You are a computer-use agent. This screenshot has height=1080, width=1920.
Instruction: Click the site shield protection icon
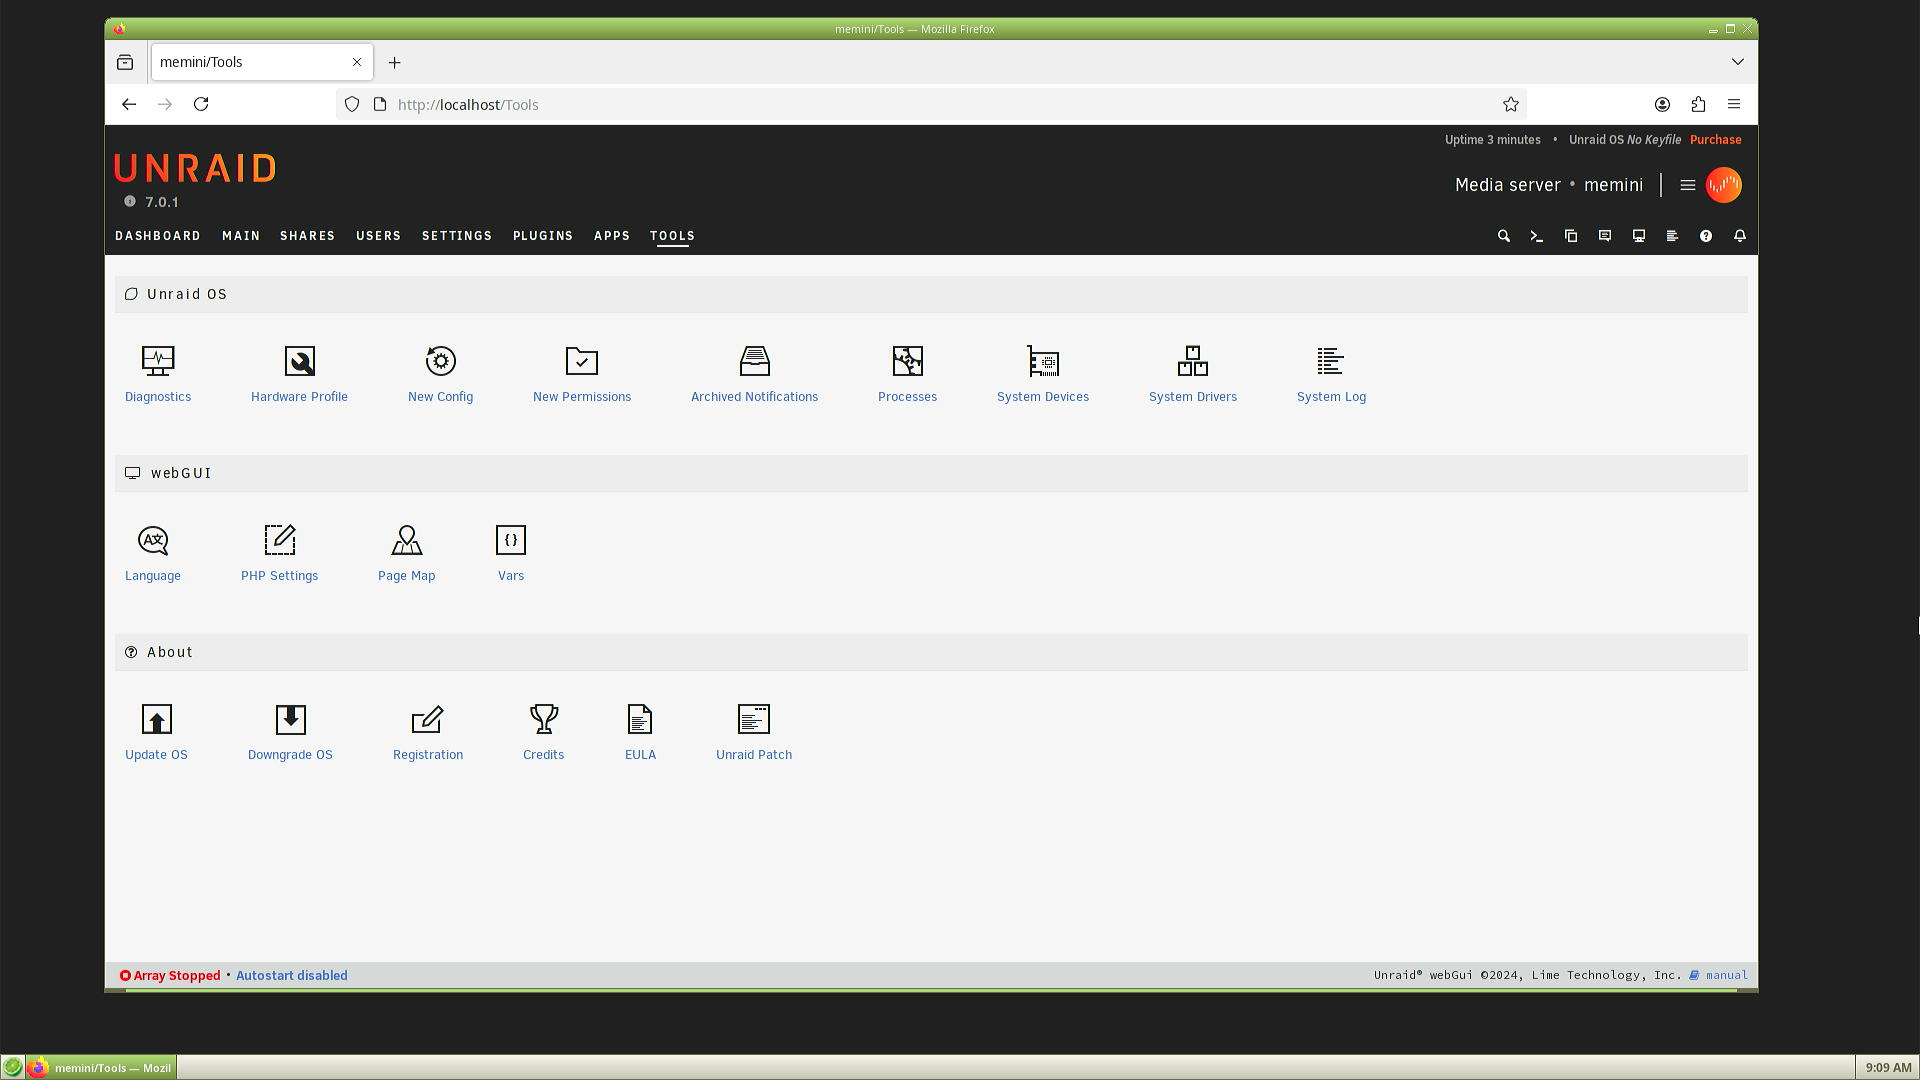[x=352, y=104]
